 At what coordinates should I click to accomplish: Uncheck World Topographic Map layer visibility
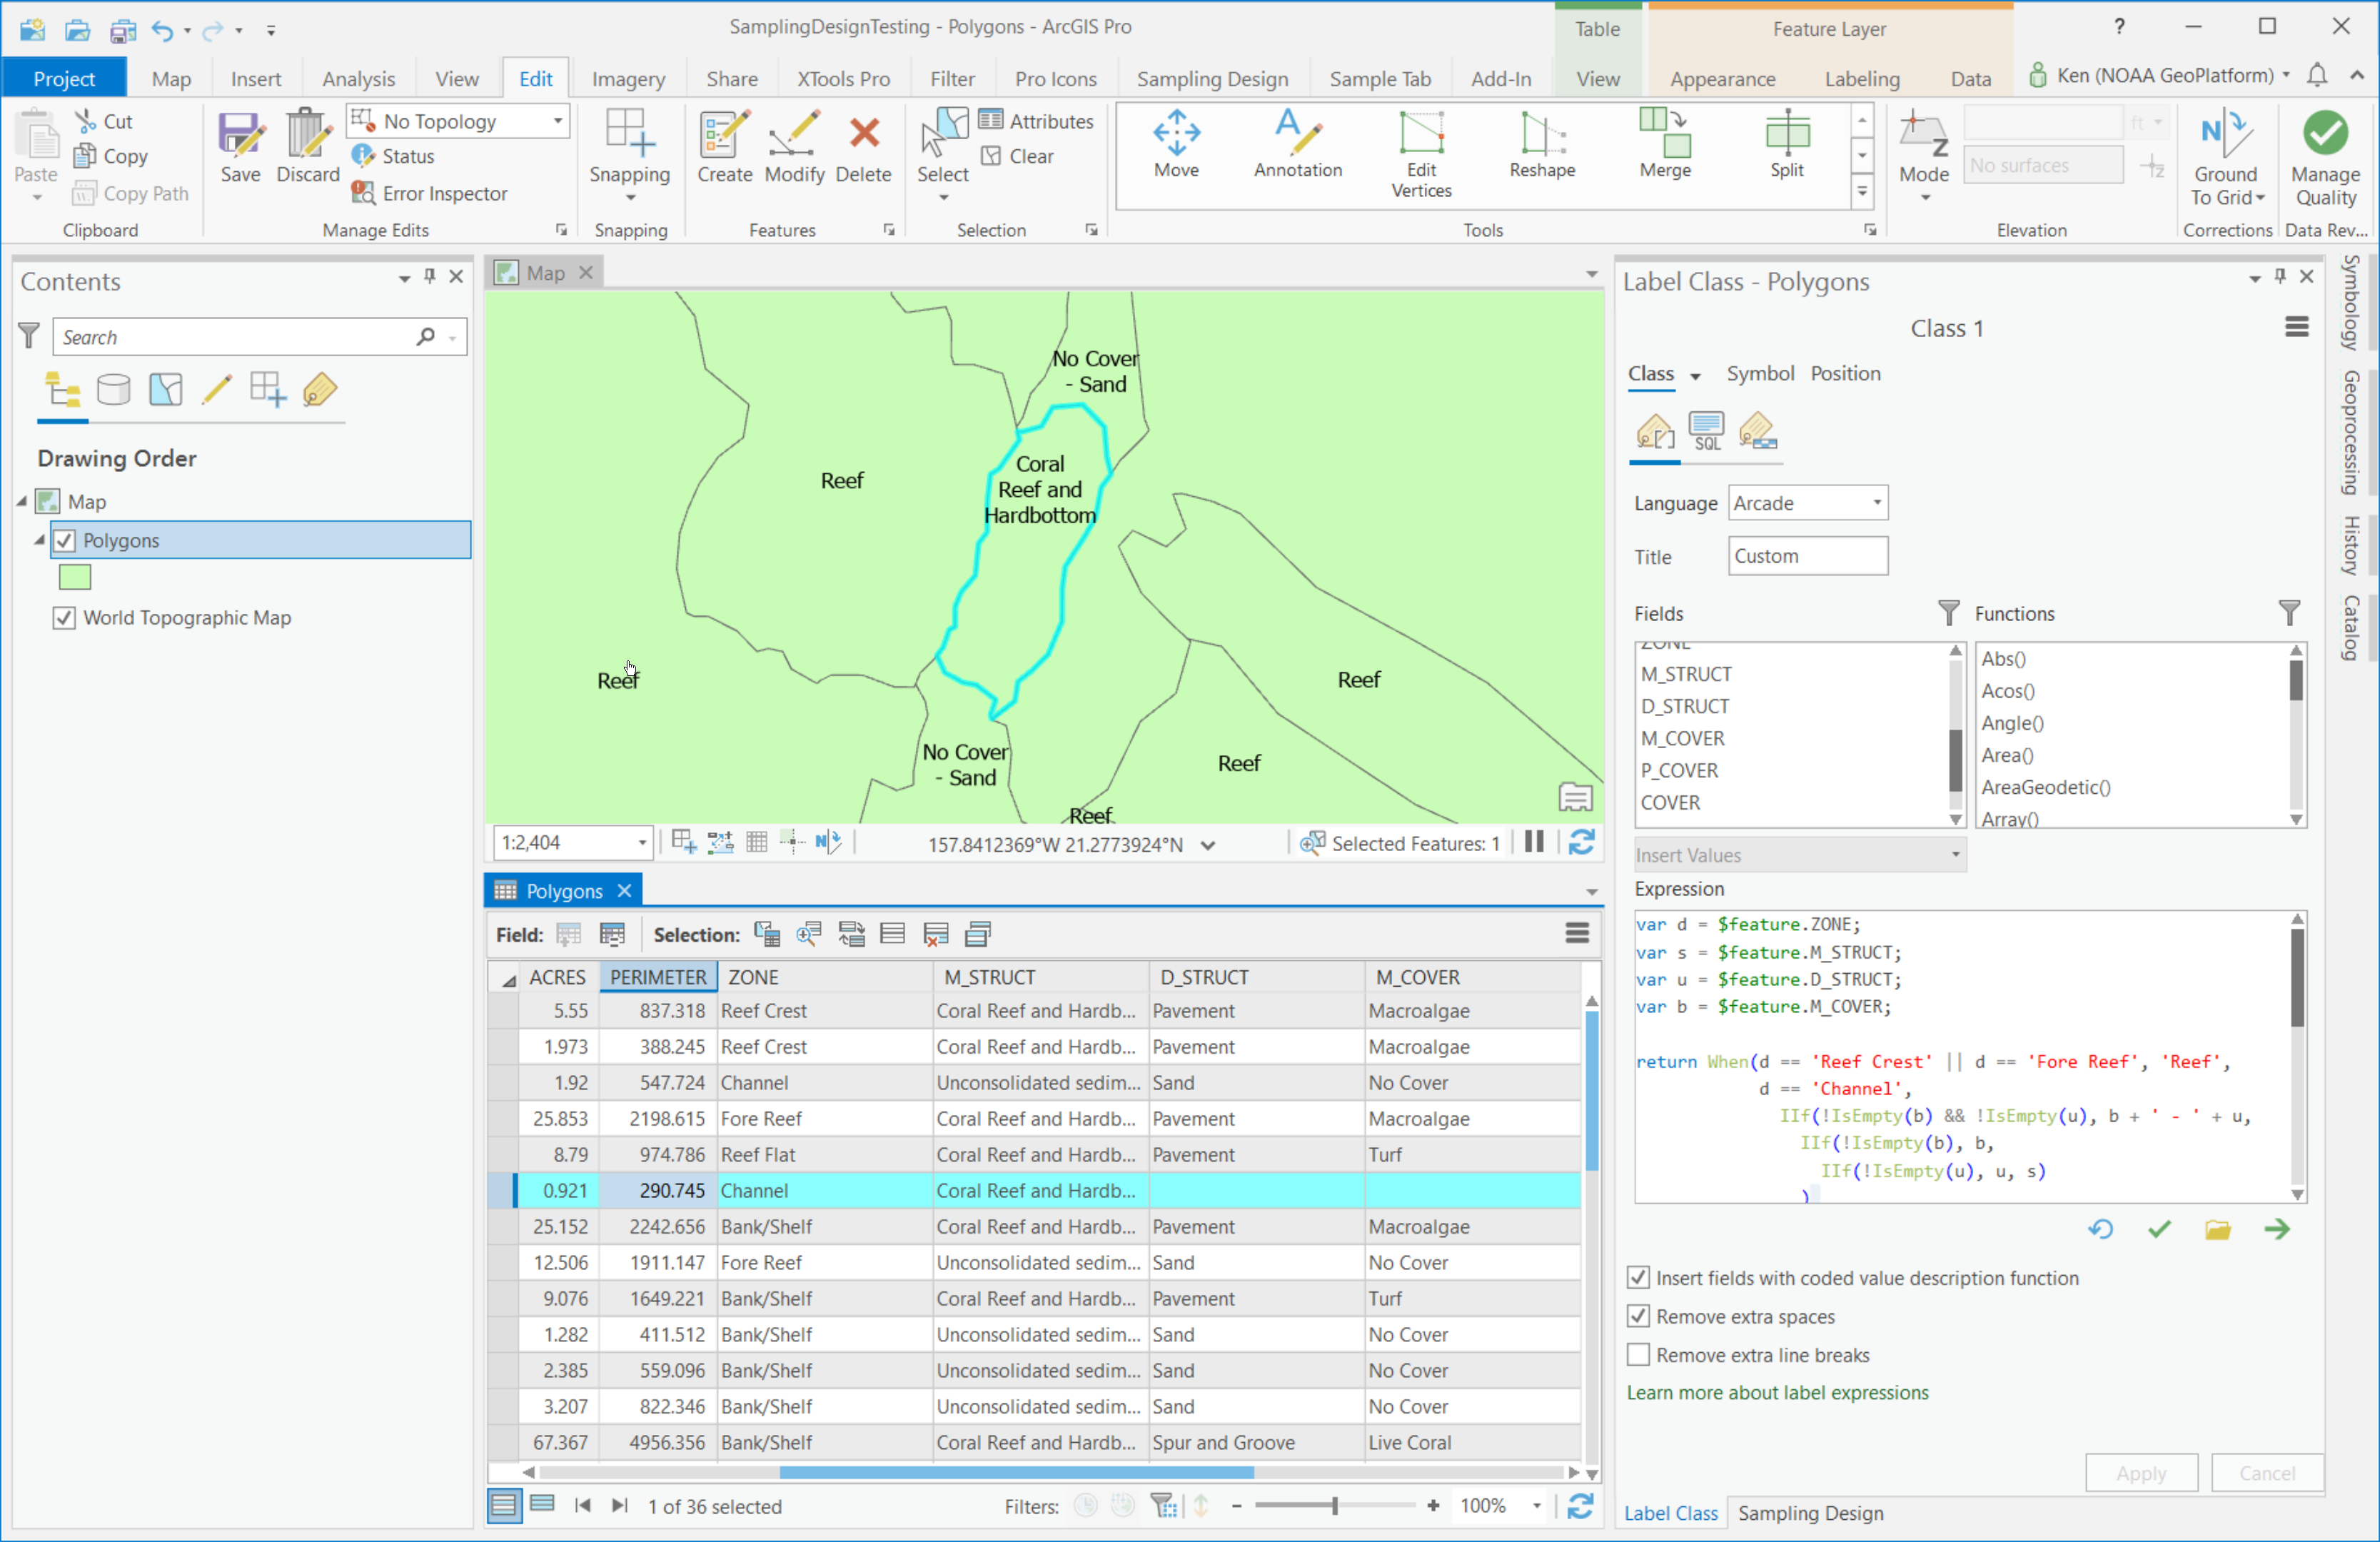(x=64, y=618)
